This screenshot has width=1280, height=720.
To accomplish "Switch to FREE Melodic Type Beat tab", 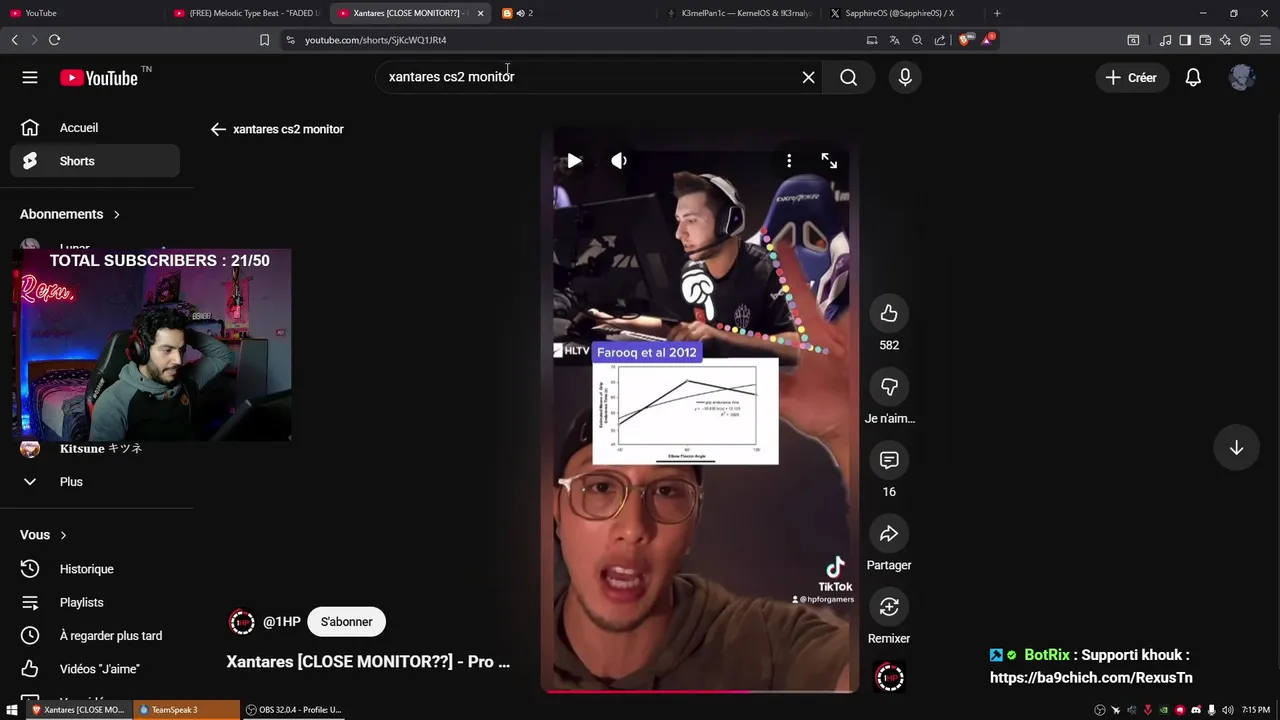I will [246, 13].
